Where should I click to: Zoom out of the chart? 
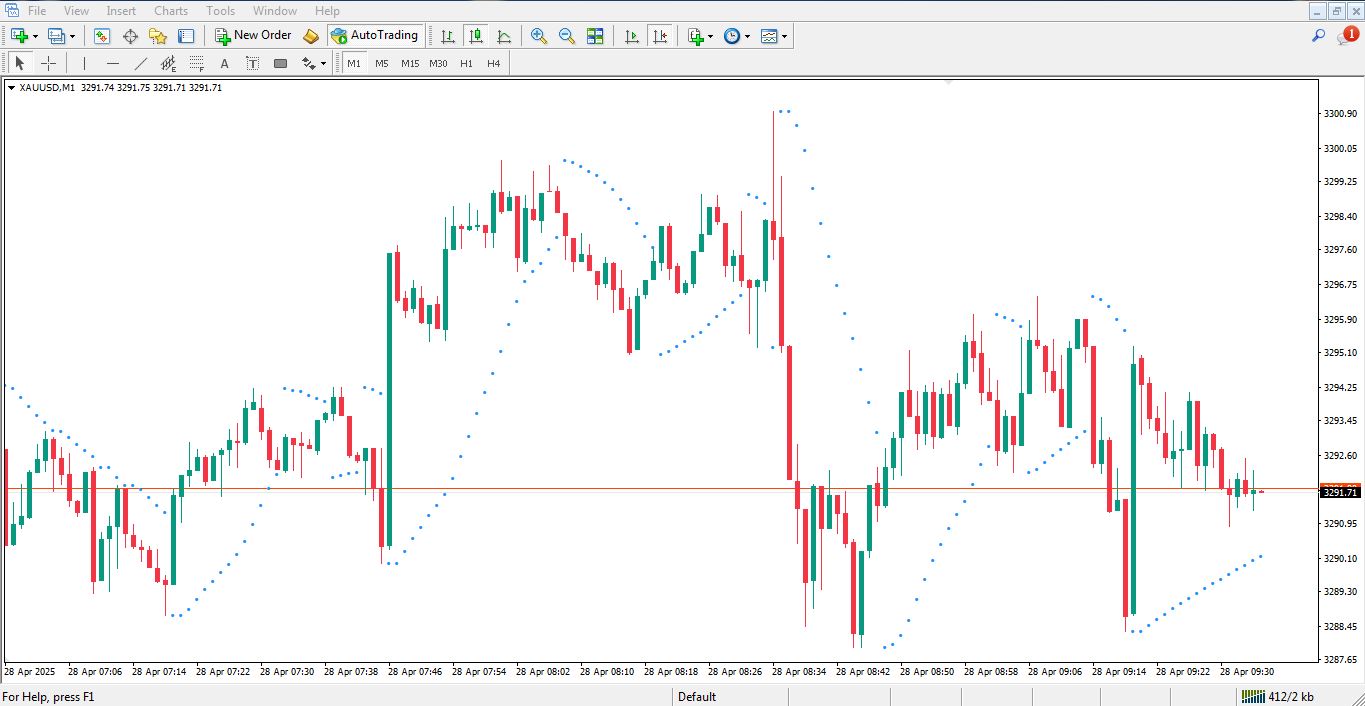[566, 36]
